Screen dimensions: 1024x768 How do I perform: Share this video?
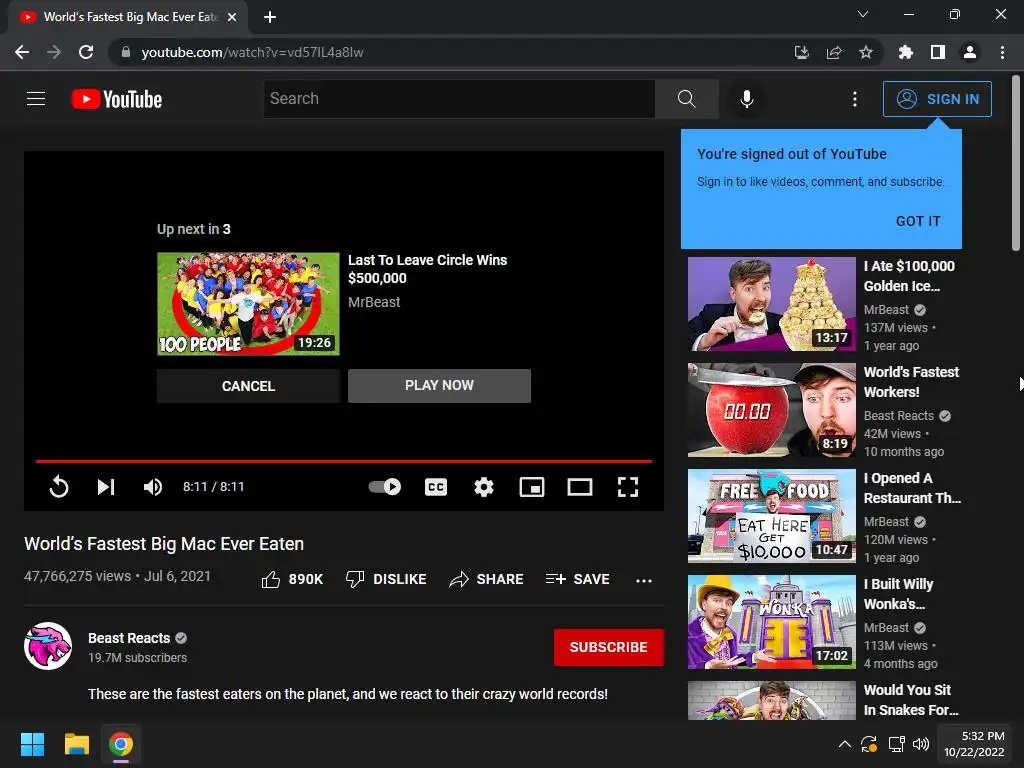(487, 579)
